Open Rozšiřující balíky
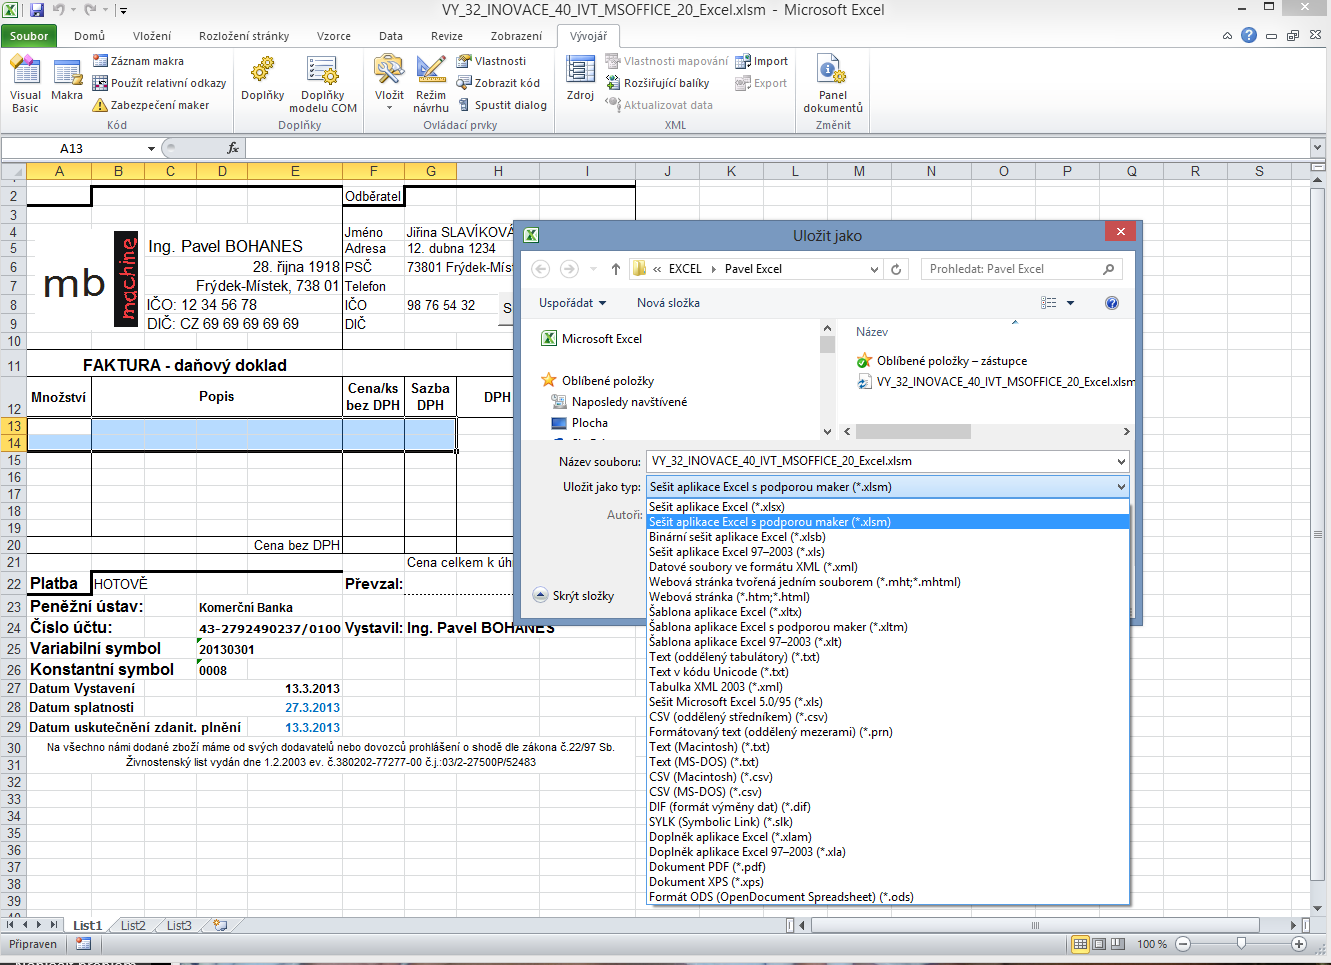The image size is (1331, 965). point(657,83)
